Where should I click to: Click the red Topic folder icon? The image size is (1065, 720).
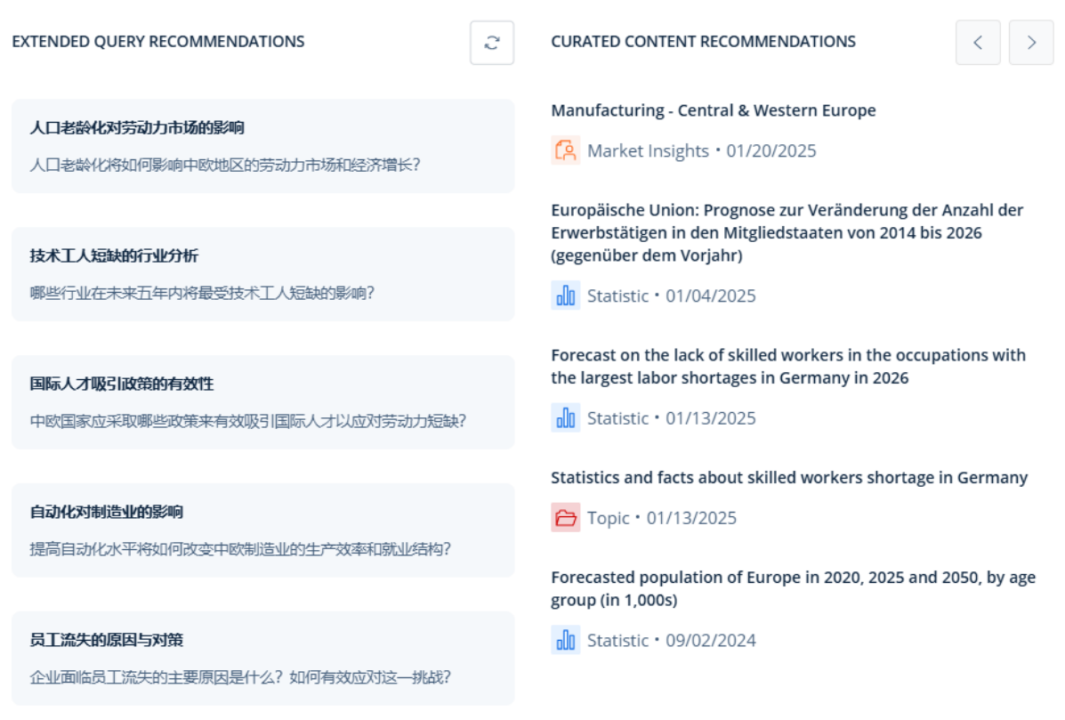565,518
